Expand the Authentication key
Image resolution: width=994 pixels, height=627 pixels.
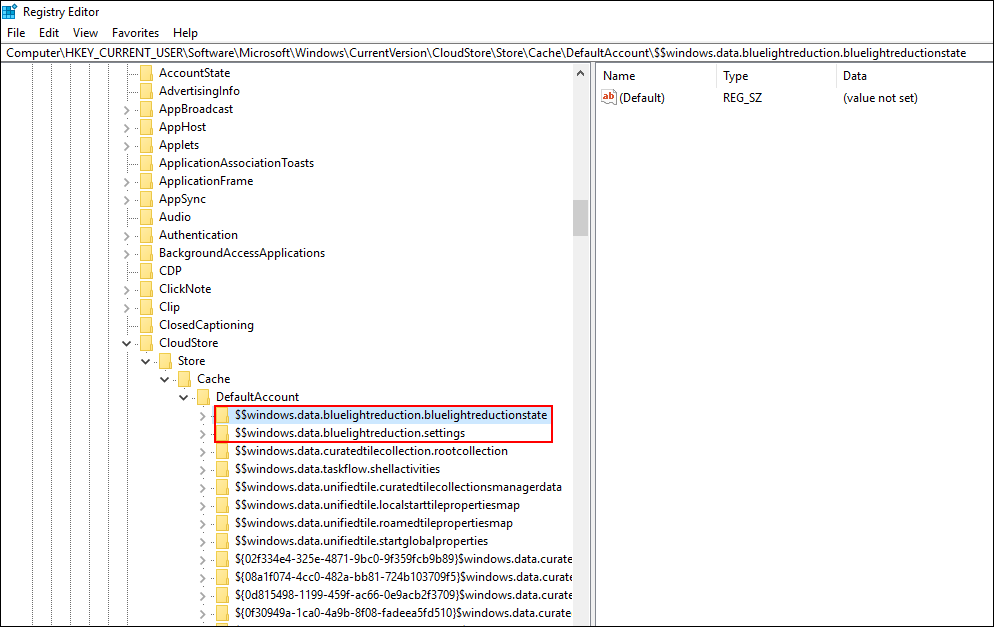[x=127, y=235]
